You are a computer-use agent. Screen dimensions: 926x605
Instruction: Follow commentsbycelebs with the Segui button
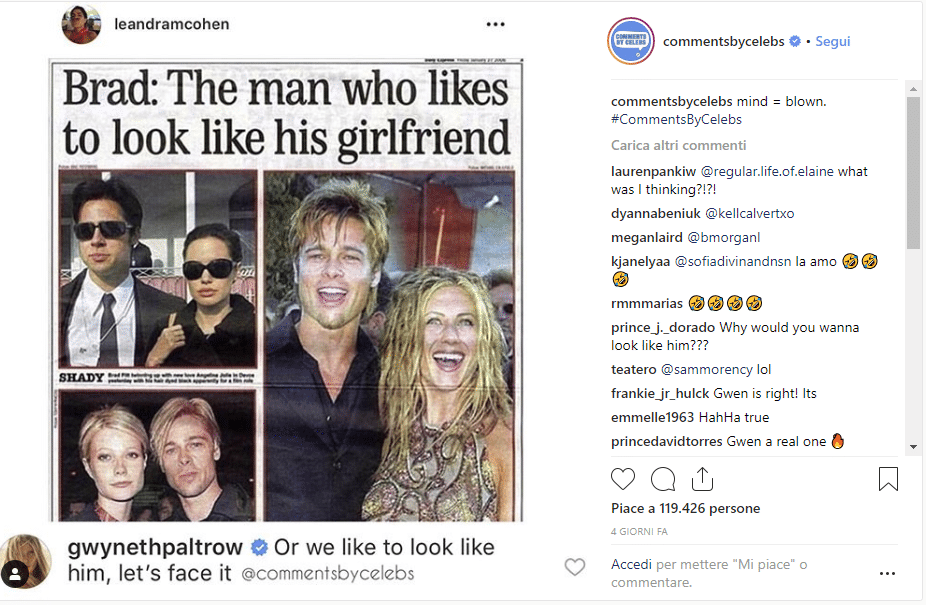click(832, 41)
